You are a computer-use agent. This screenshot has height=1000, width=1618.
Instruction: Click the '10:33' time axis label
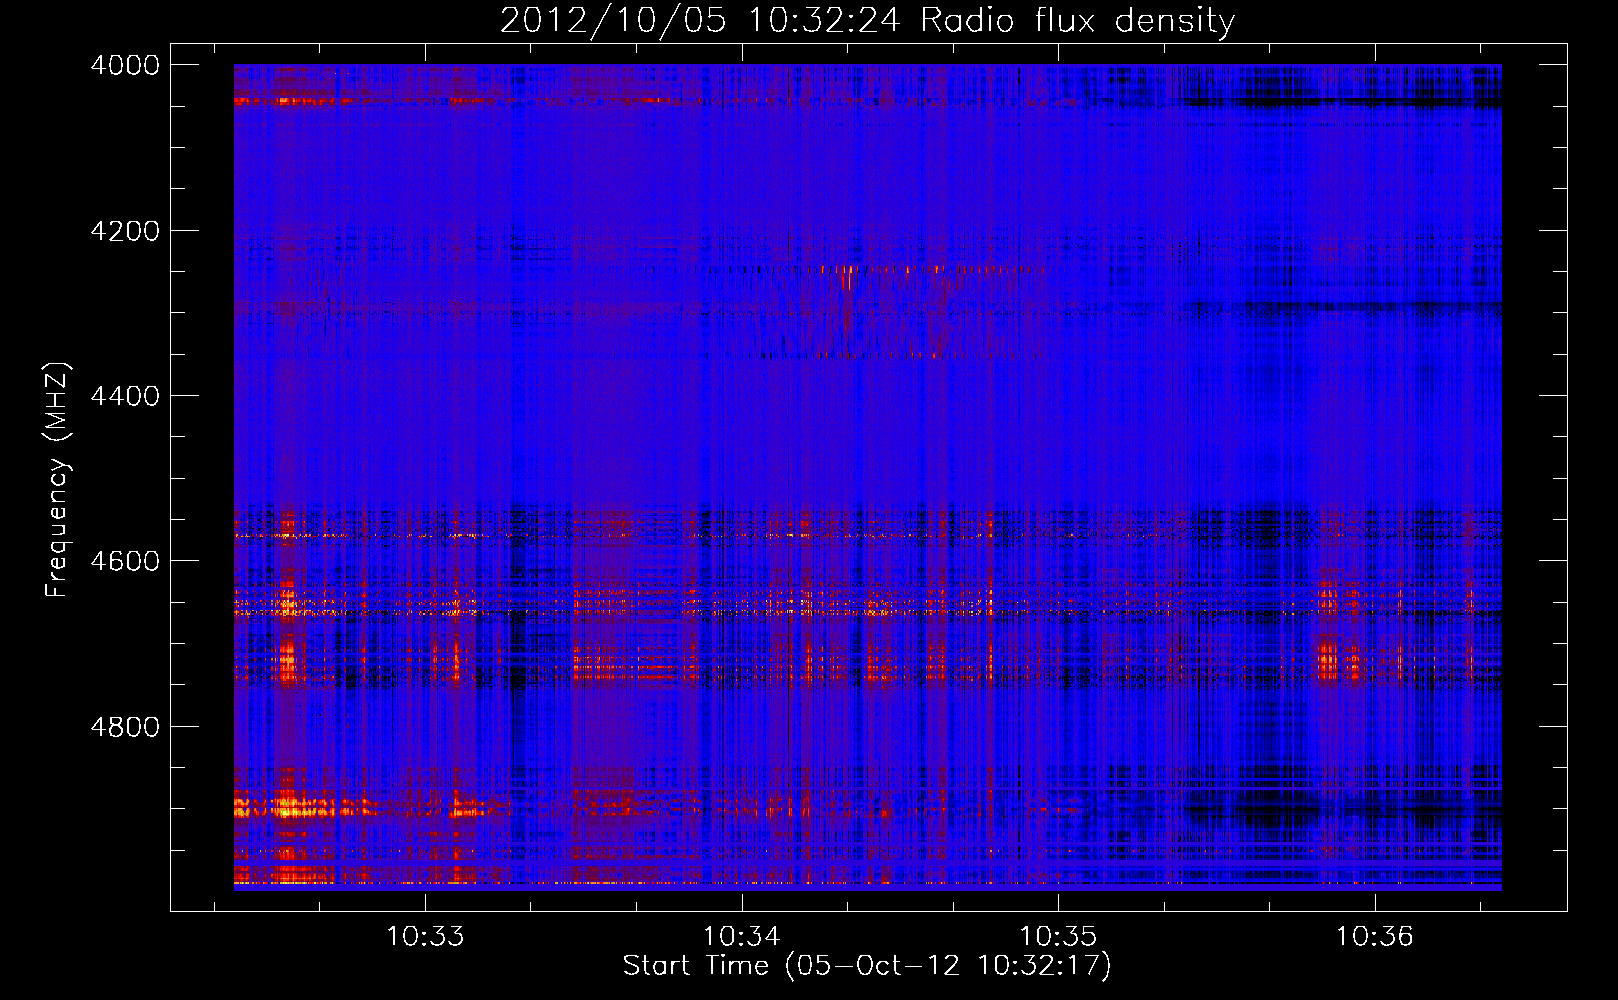tap(426, 936)
